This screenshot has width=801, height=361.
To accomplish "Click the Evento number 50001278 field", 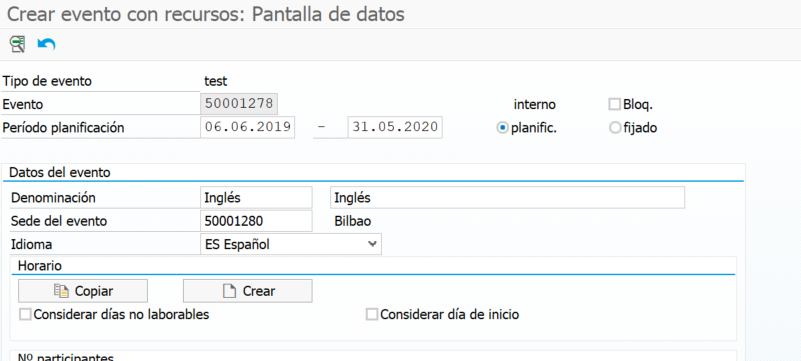I will coord(239,104).
